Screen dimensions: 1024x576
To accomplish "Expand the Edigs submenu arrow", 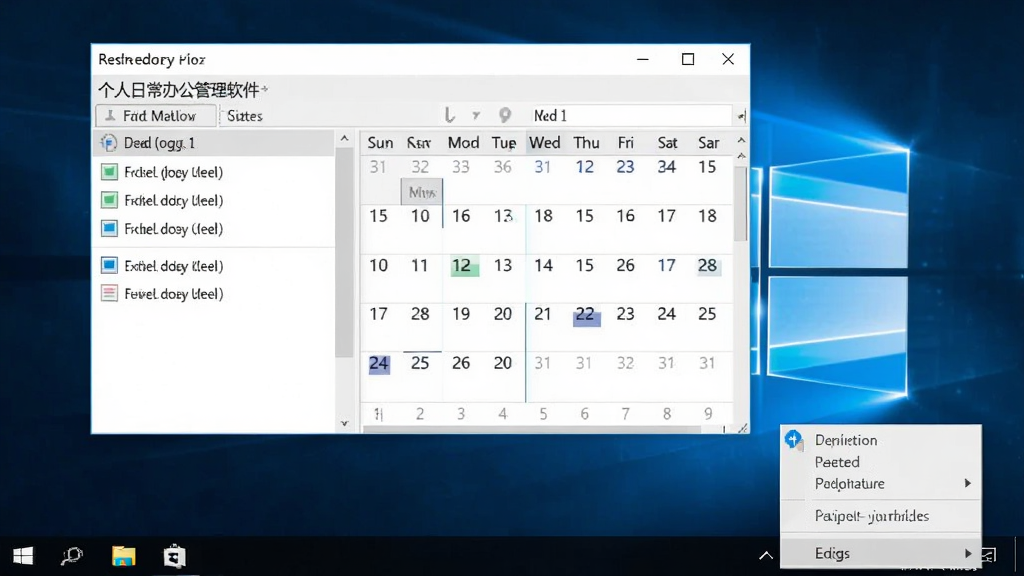I will click(968, 553).
